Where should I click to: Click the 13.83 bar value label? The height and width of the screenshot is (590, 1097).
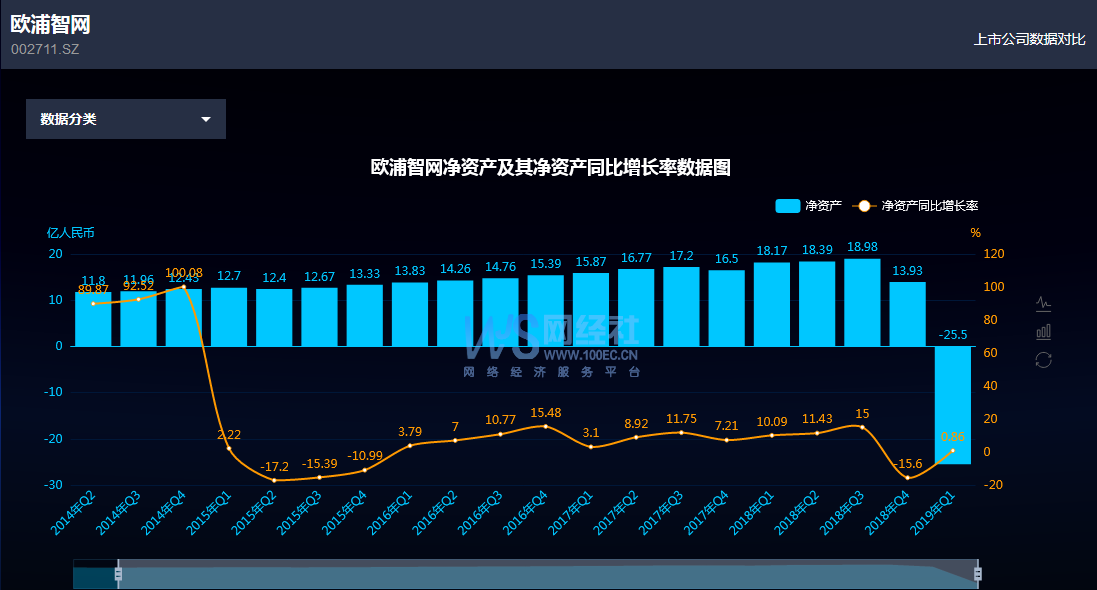click(410, 271)
